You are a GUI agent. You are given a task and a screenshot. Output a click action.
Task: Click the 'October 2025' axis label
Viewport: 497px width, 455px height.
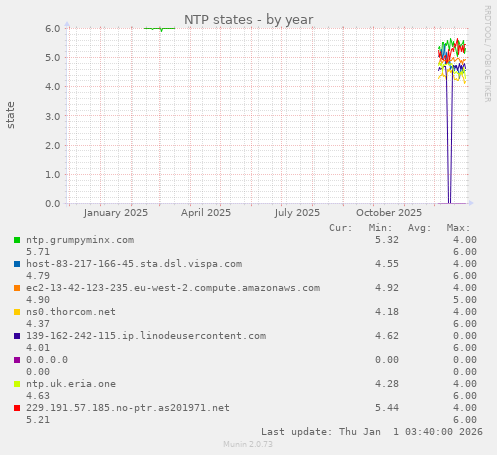(x=389, y=213)
